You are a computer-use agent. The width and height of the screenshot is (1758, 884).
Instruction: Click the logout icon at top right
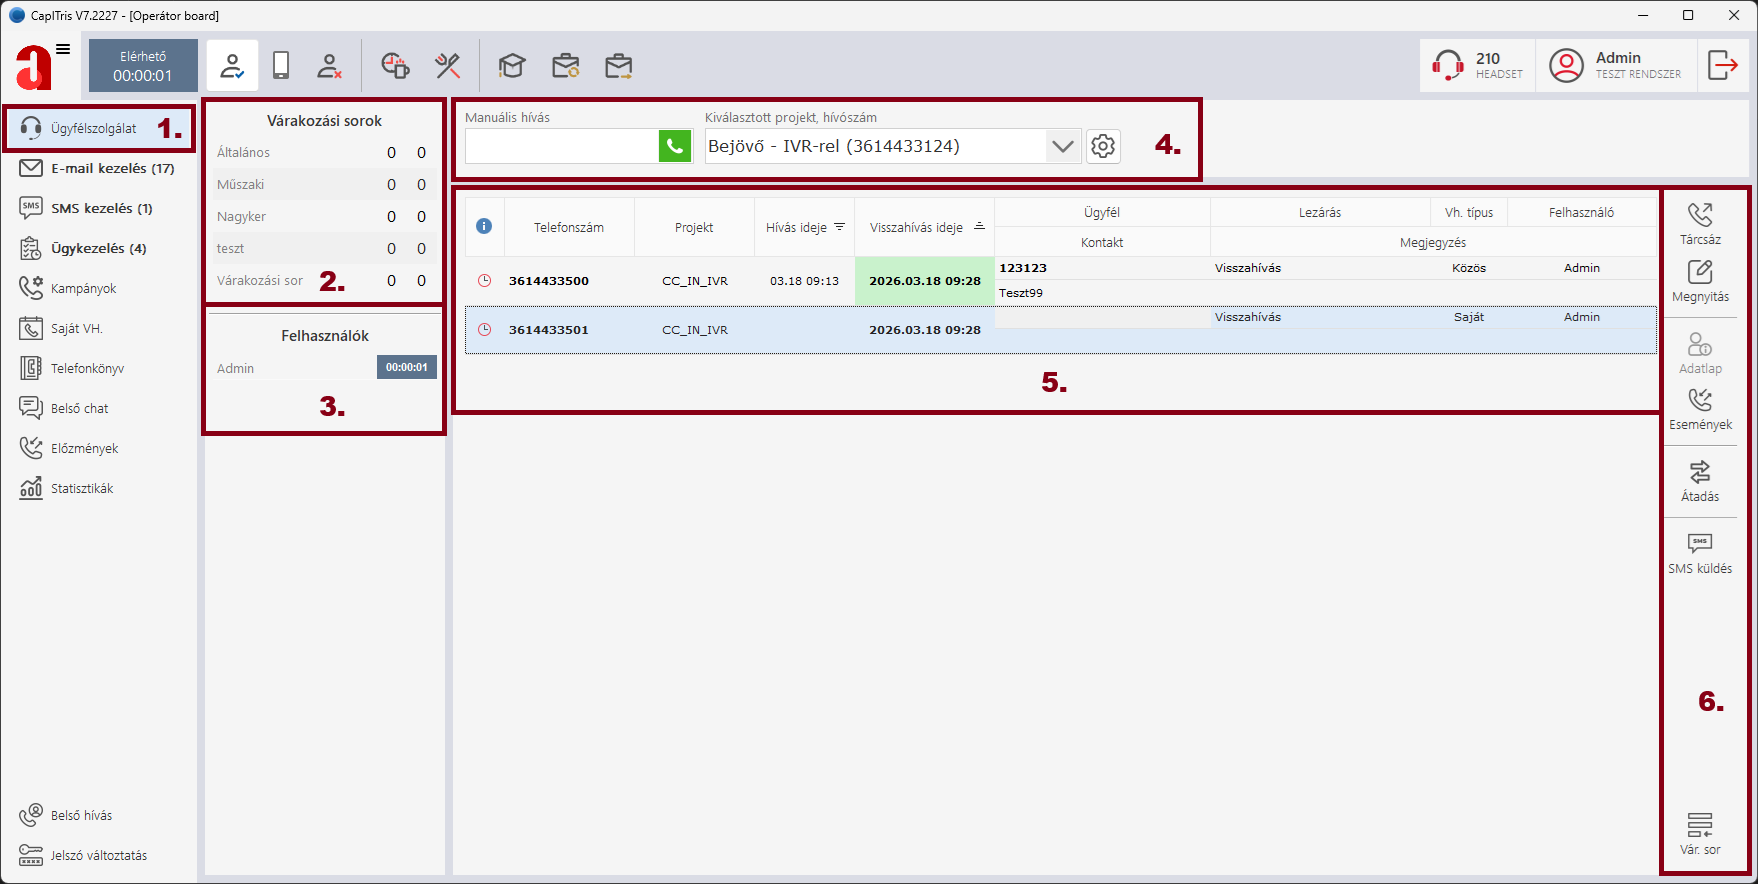pyautogui.click(x=1723, y=66)
